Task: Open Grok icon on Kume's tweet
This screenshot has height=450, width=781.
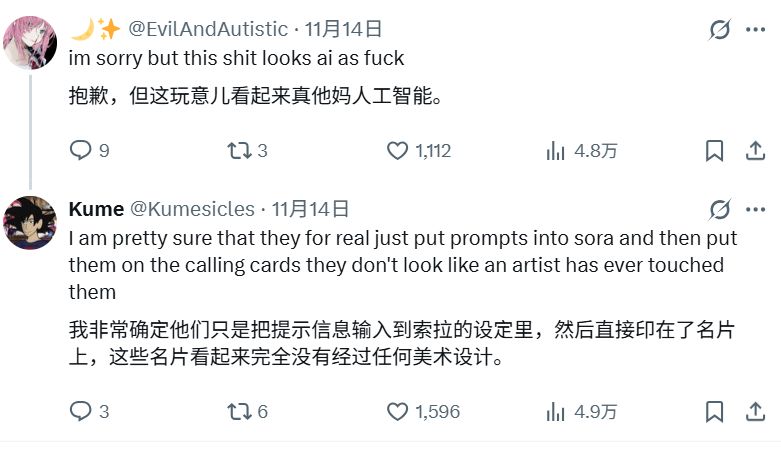Action: [720, 209]
